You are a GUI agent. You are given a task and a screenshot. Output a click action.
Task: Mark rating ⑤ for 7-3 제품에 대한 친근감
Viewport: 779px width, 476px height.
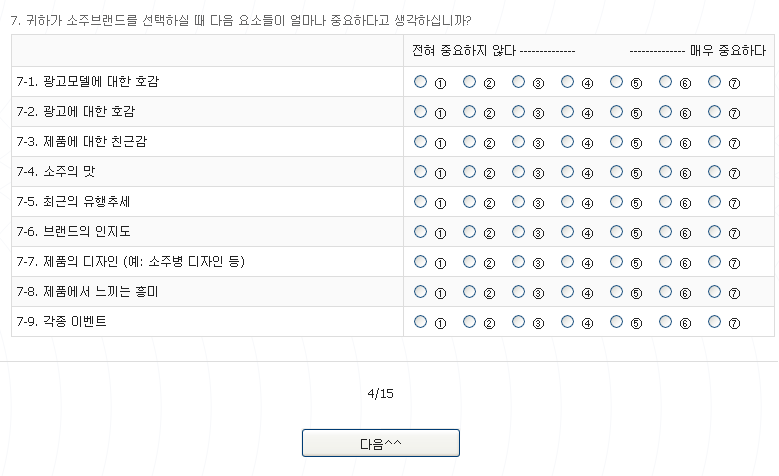(x=616, y=142)
